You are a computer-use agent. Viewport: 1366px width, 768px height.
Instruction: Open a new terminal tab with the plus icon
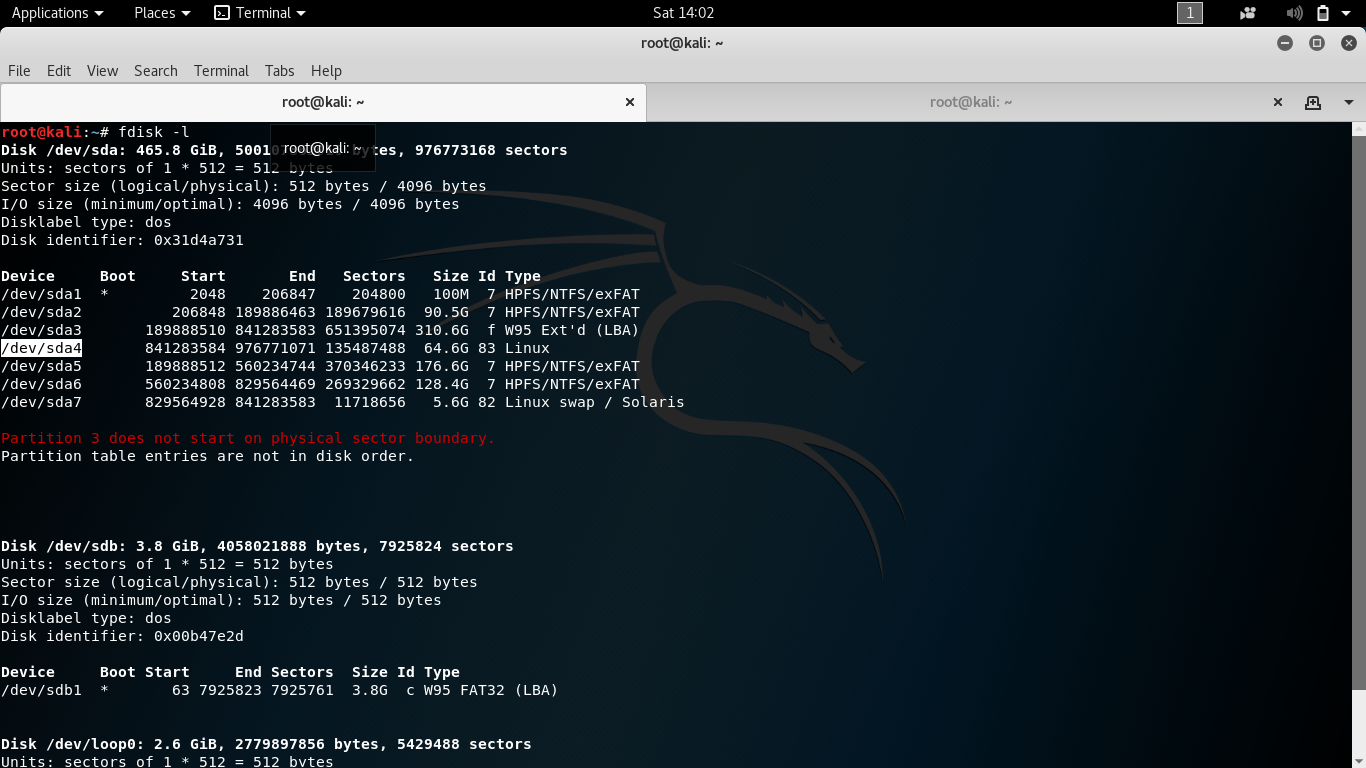[1313, 101]
